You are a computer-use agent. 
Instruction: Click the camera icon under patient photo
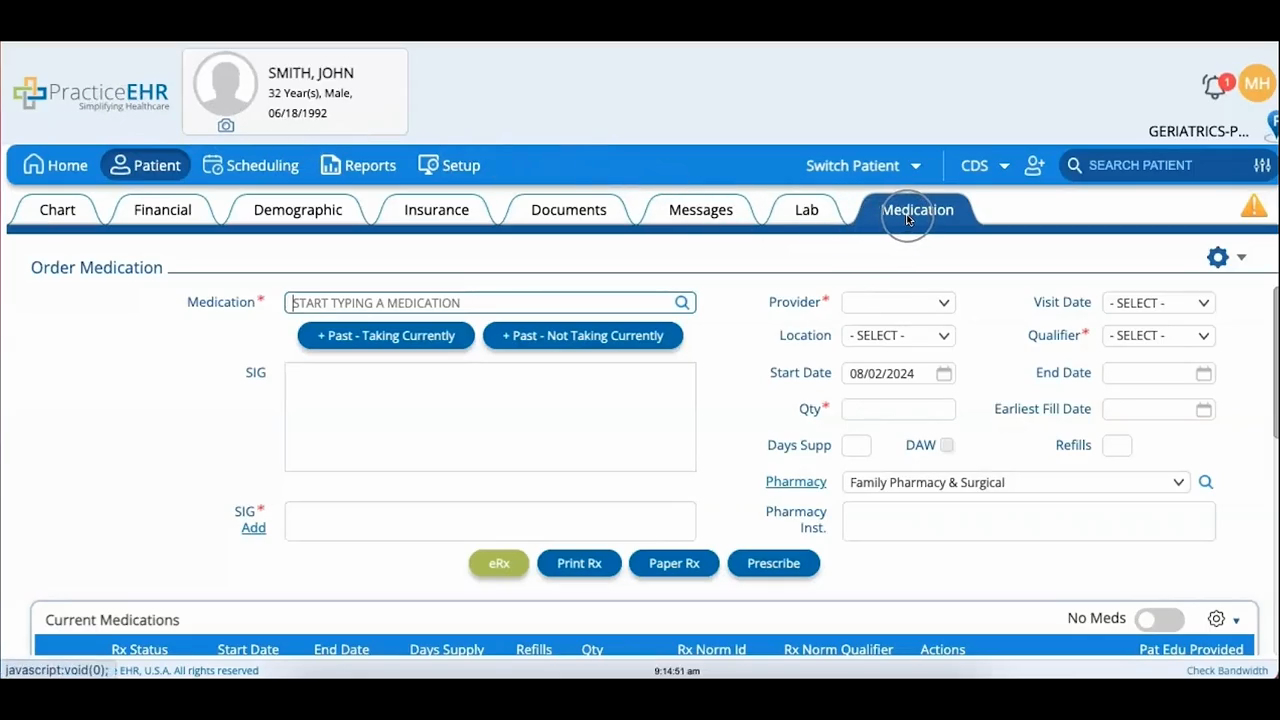click(226, 126)
